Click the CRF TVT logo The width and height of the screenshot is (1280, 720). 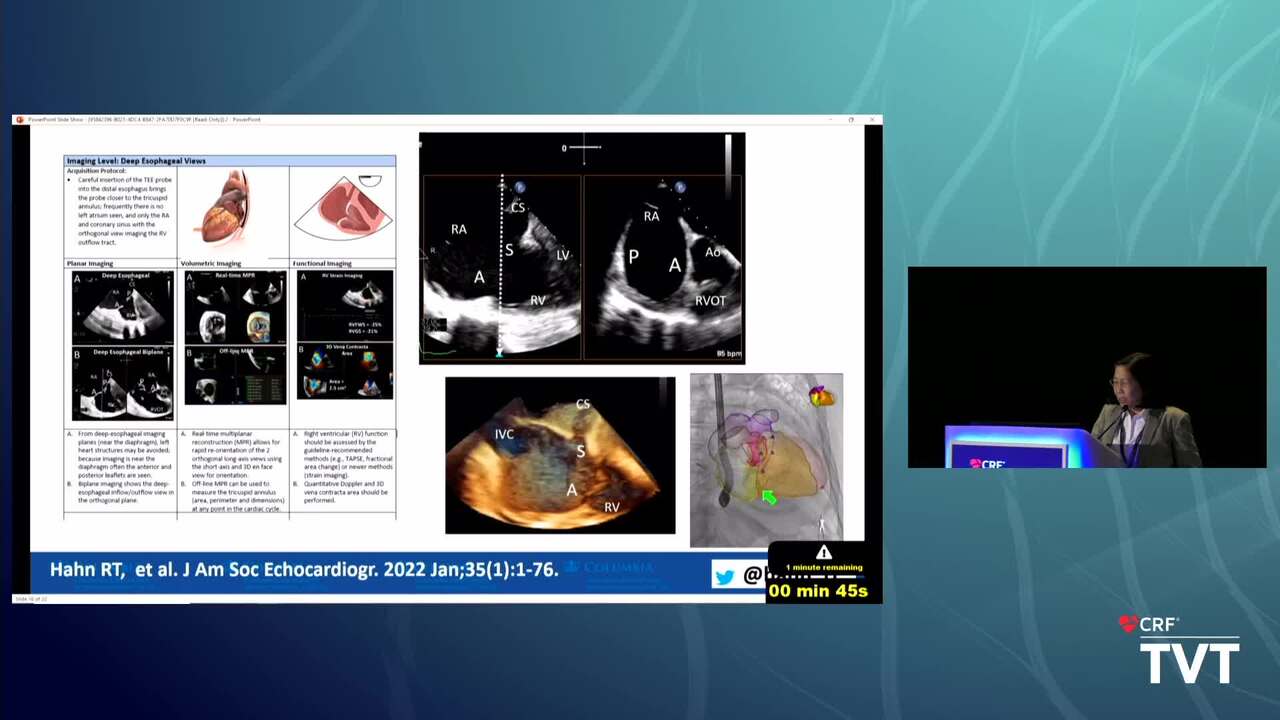tap(1180, 648)
